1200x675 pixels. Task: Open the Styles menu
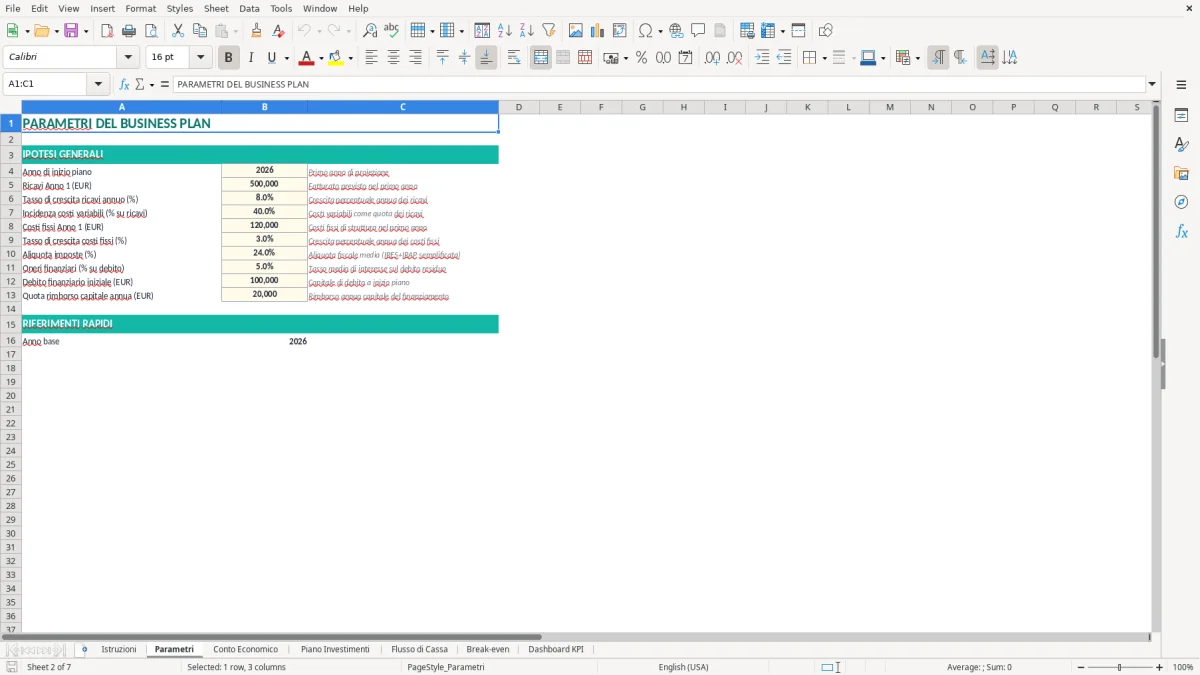(180, 8)
